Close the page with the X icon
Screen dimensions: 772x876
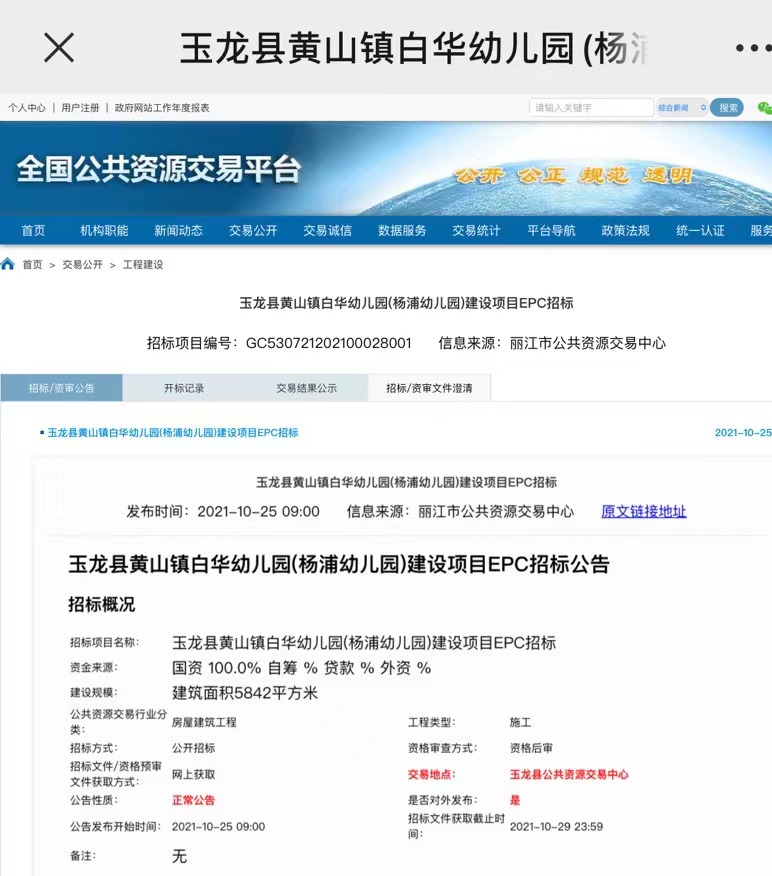coord(59,47)
